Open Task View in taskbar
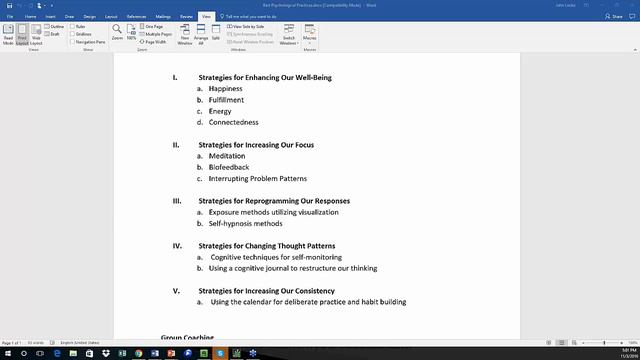This screenshot has height=360, width=640. pyautogui.click(x=40, y=353)
